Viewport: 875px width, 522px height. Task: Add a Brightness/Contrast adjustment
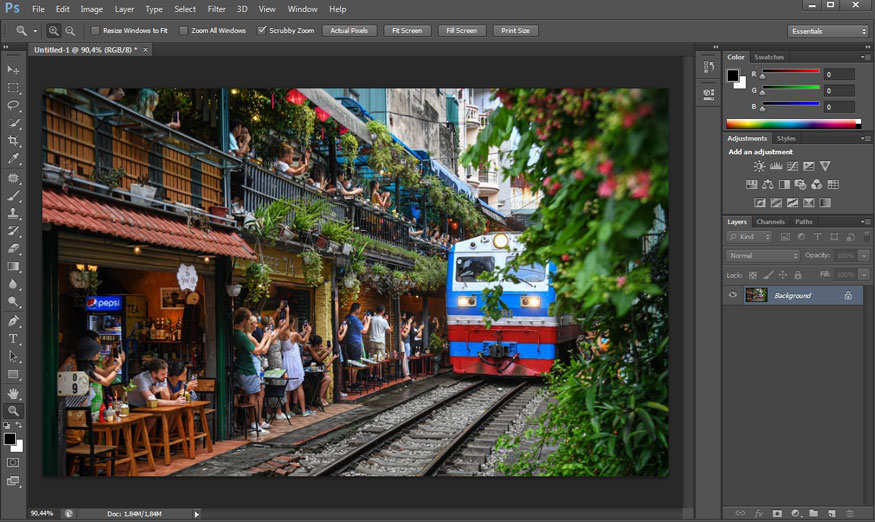(759, 166)
